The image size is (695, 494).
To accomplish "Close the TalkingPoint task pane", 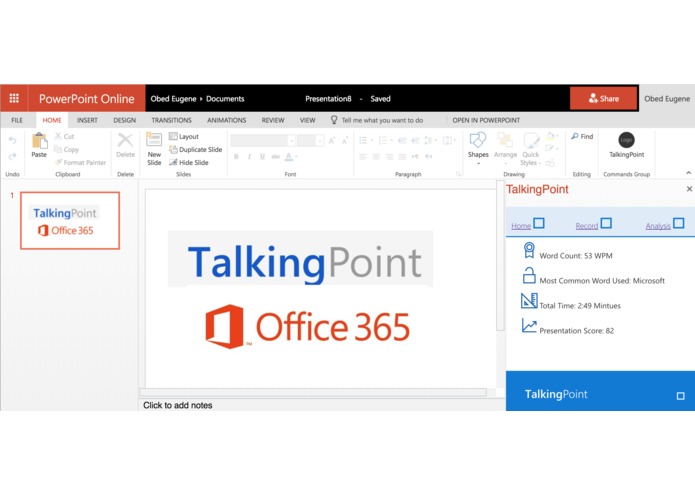I will (x=689, y=189).
